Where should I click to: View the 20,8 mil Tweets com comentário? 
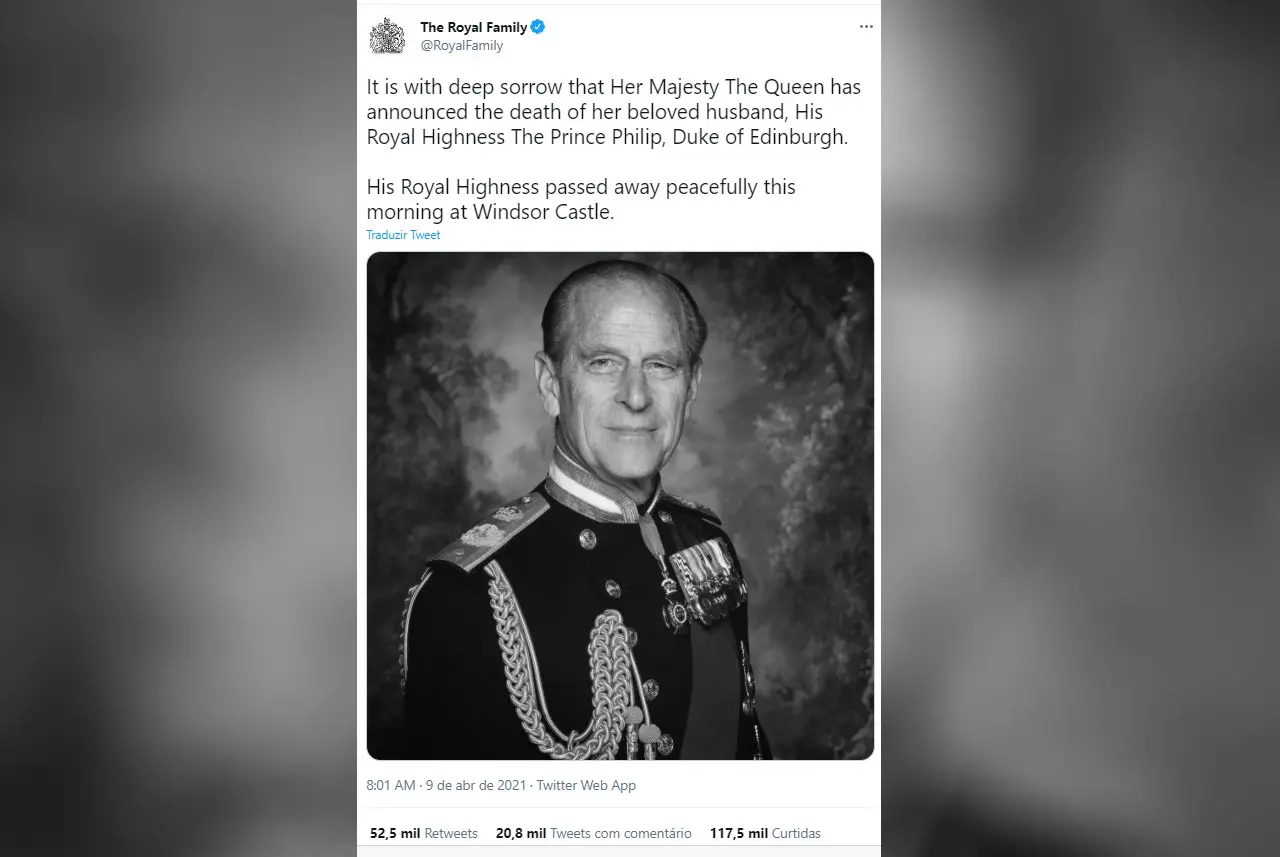(593, 833)
